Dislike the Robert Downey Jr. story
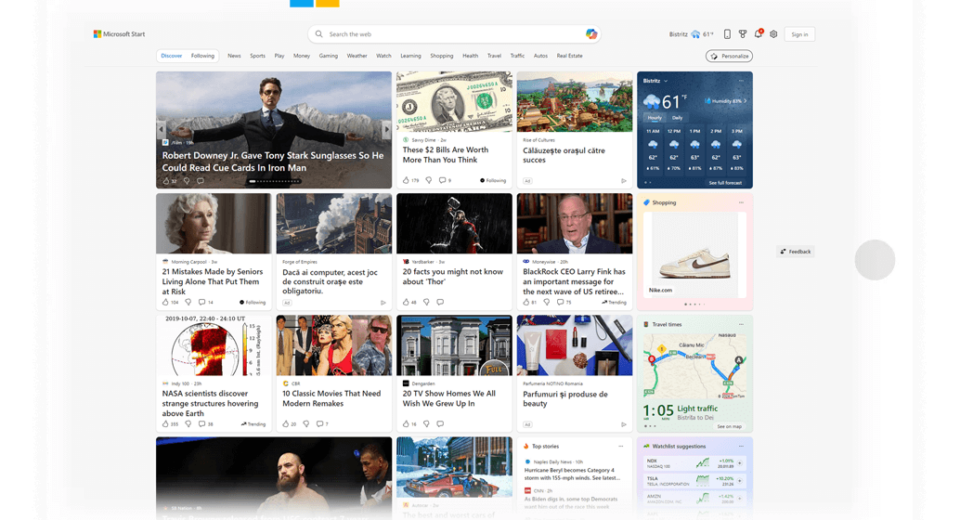The image size is (960, 520). 187,181
